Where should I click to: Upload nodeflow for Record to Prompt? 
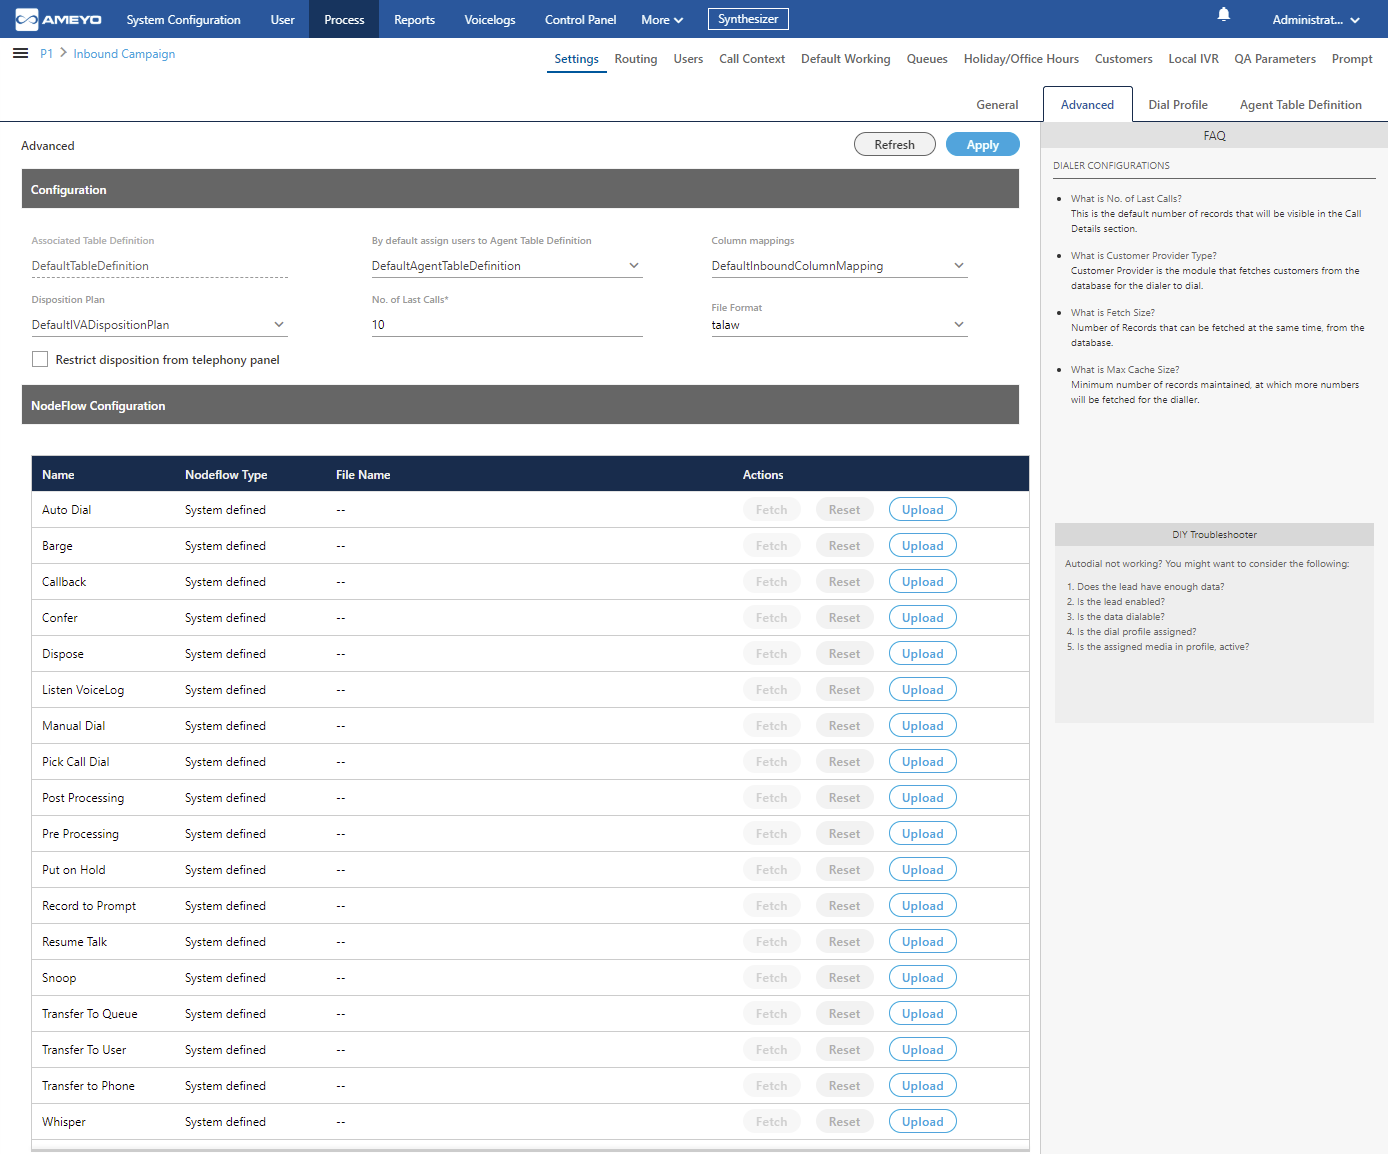coord(923,906)
